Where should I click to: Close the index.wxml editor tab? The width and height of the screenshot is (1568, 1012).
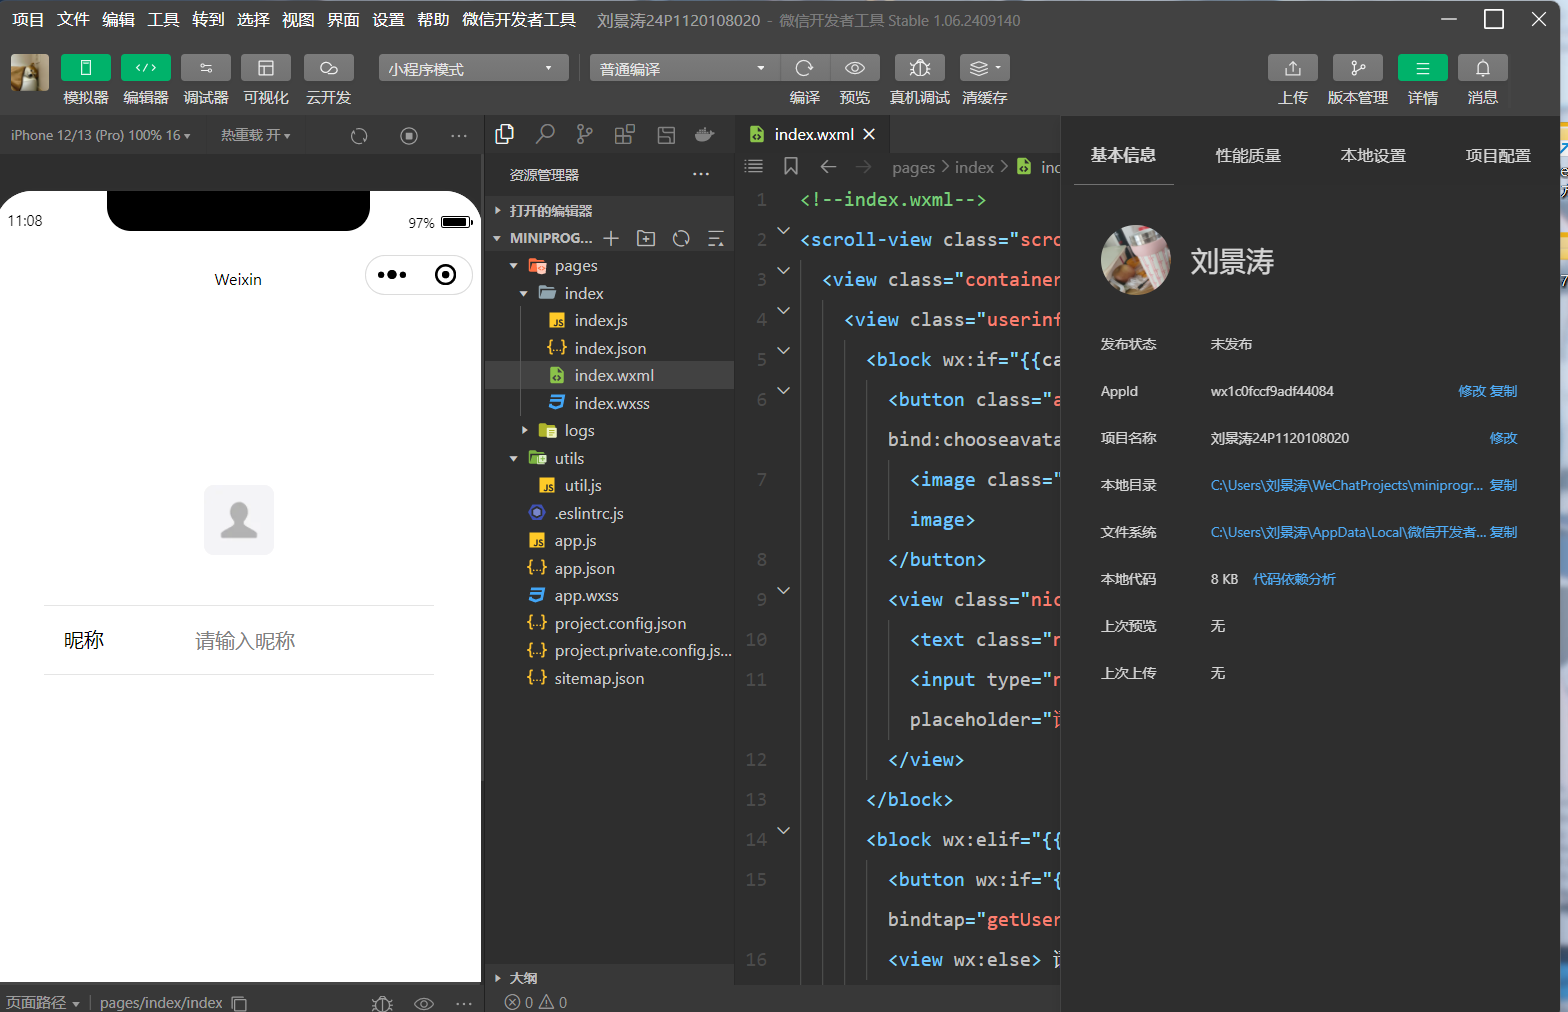869,134
